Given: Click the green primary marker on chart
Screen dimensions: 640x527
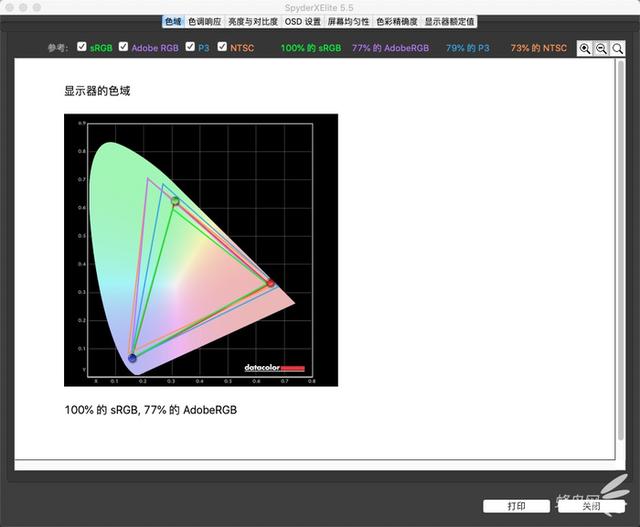Looking at the screenshot, I should (x=175, y=201).
